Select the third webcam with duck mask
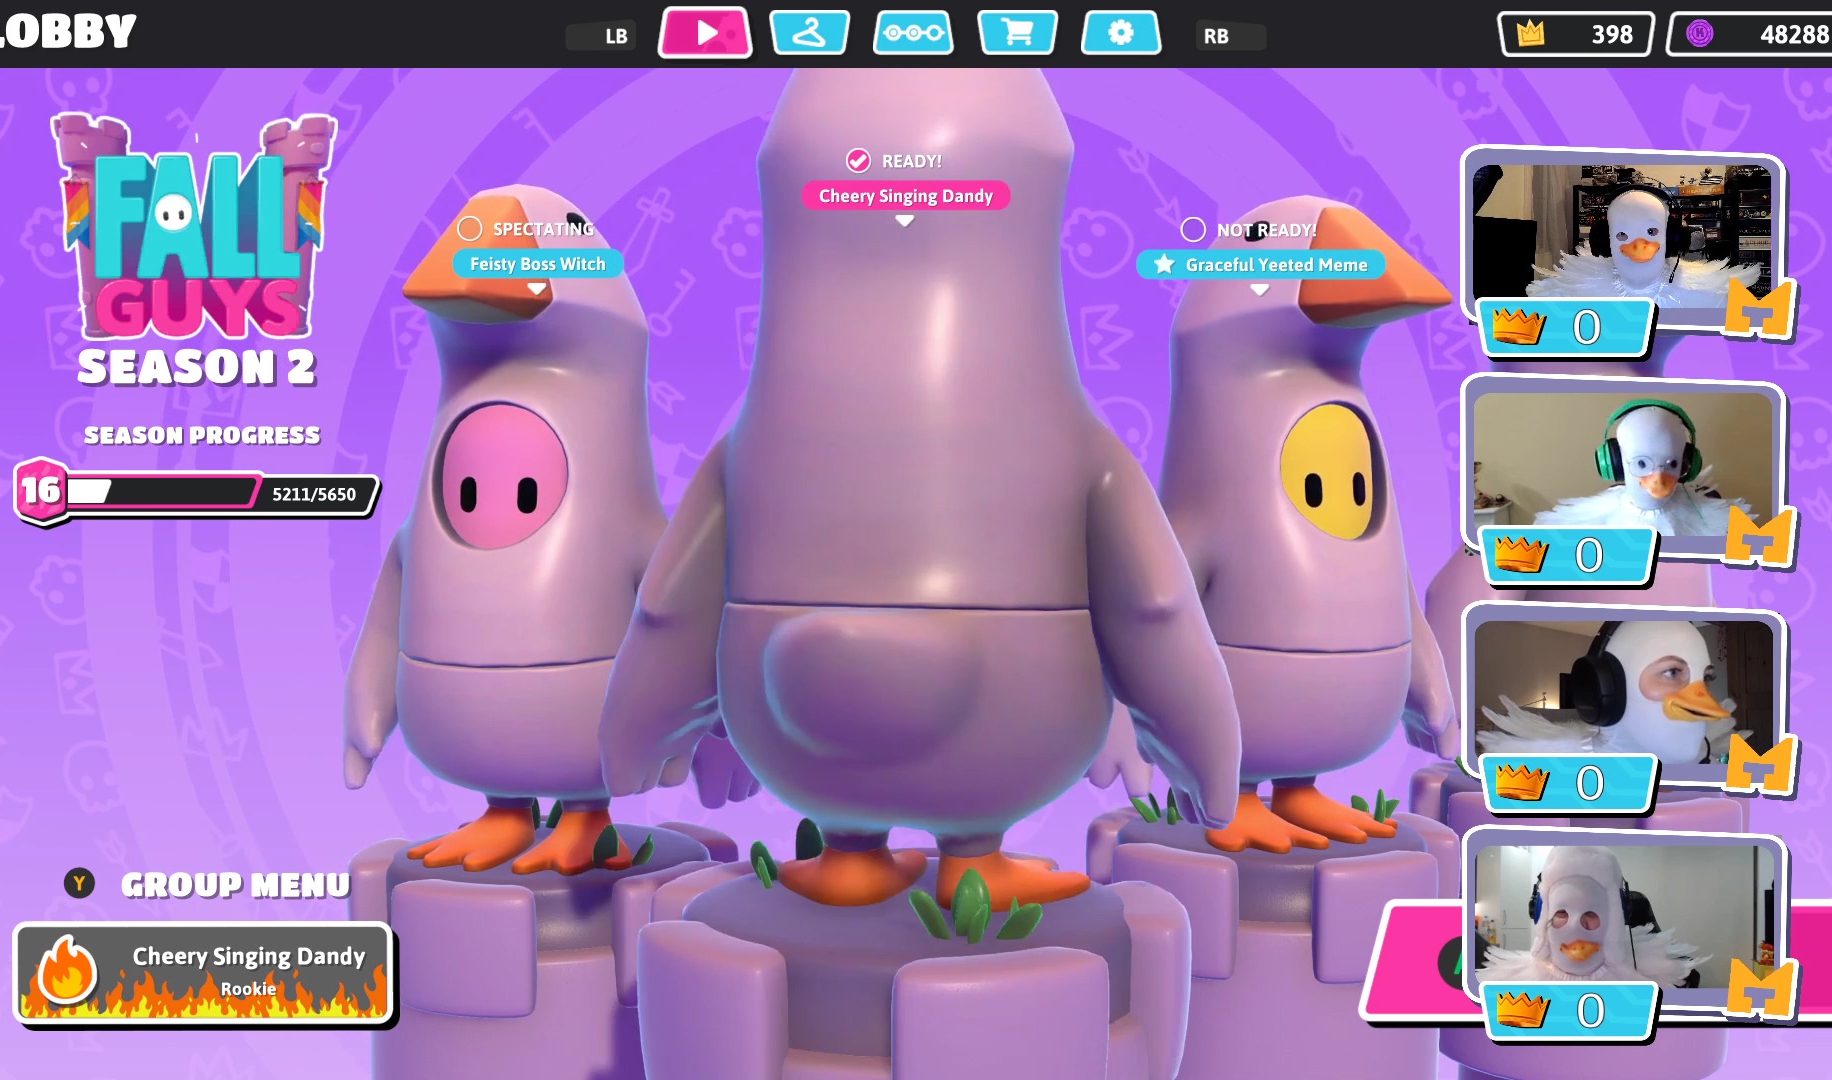This screenshot has height=1080, width=1832. coord(1623,690)
